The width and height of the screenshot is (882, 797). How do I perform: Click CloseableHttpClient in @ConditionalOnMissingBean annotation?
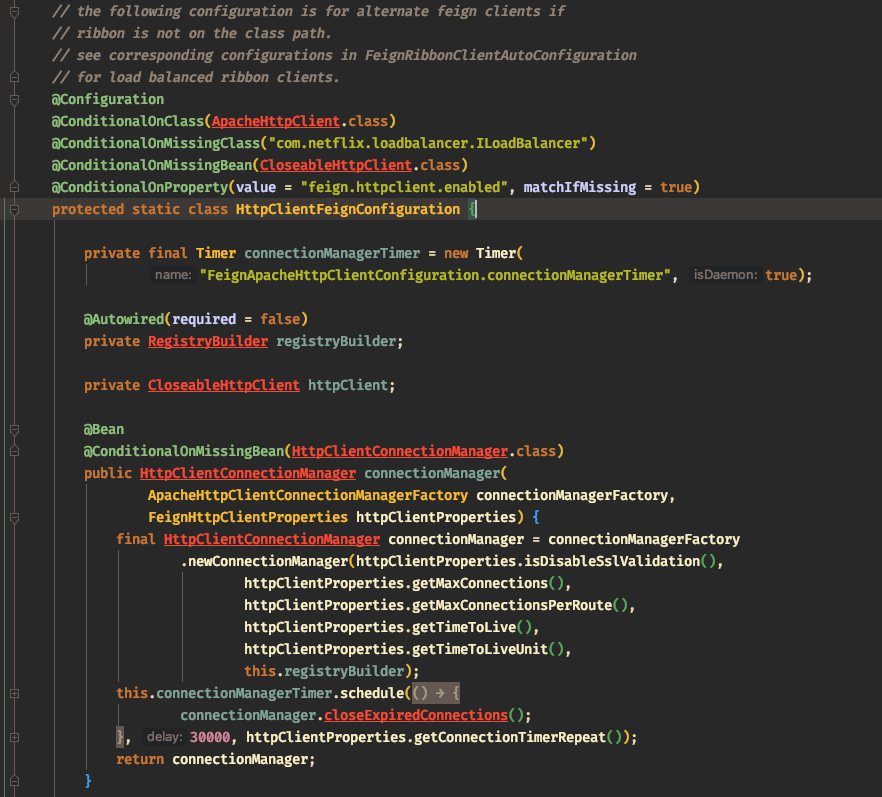pos(336,165)
